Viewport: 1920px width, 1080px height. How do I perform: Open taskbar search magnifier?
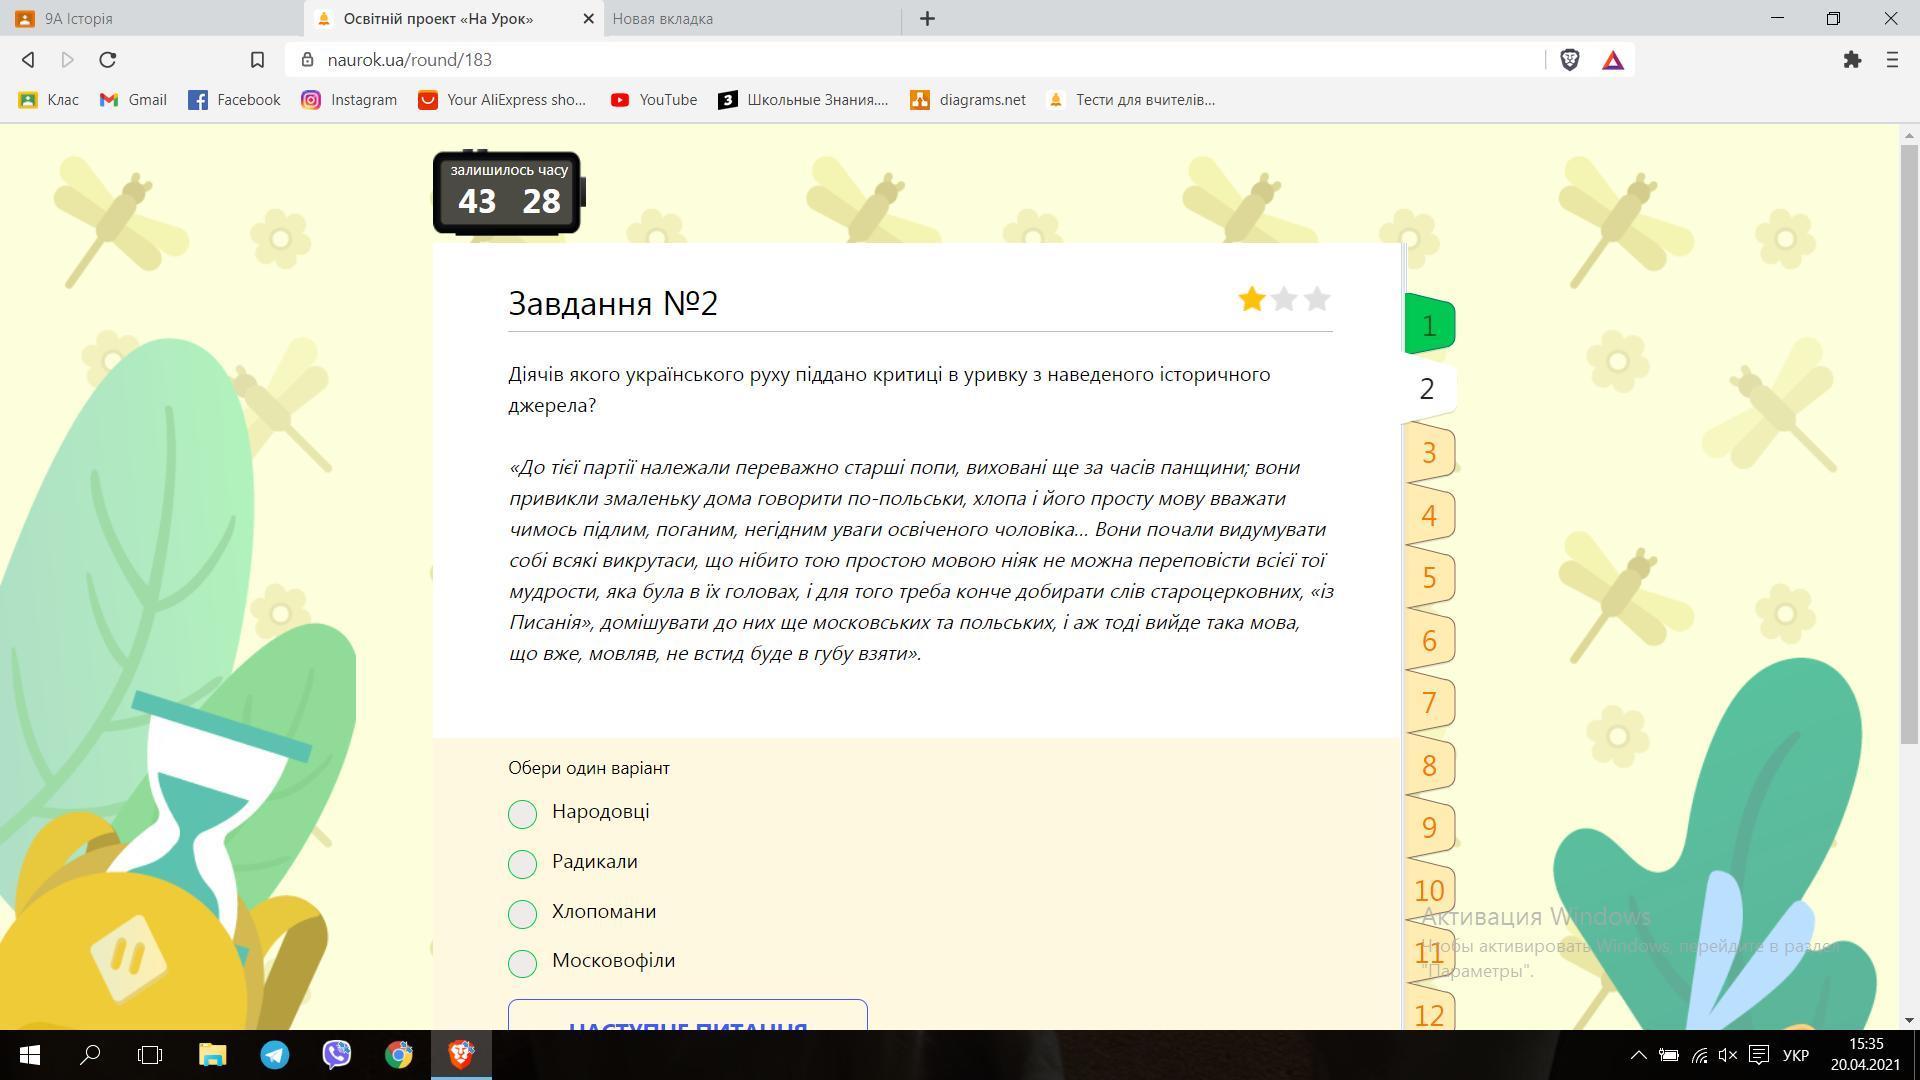(90, 1055)
